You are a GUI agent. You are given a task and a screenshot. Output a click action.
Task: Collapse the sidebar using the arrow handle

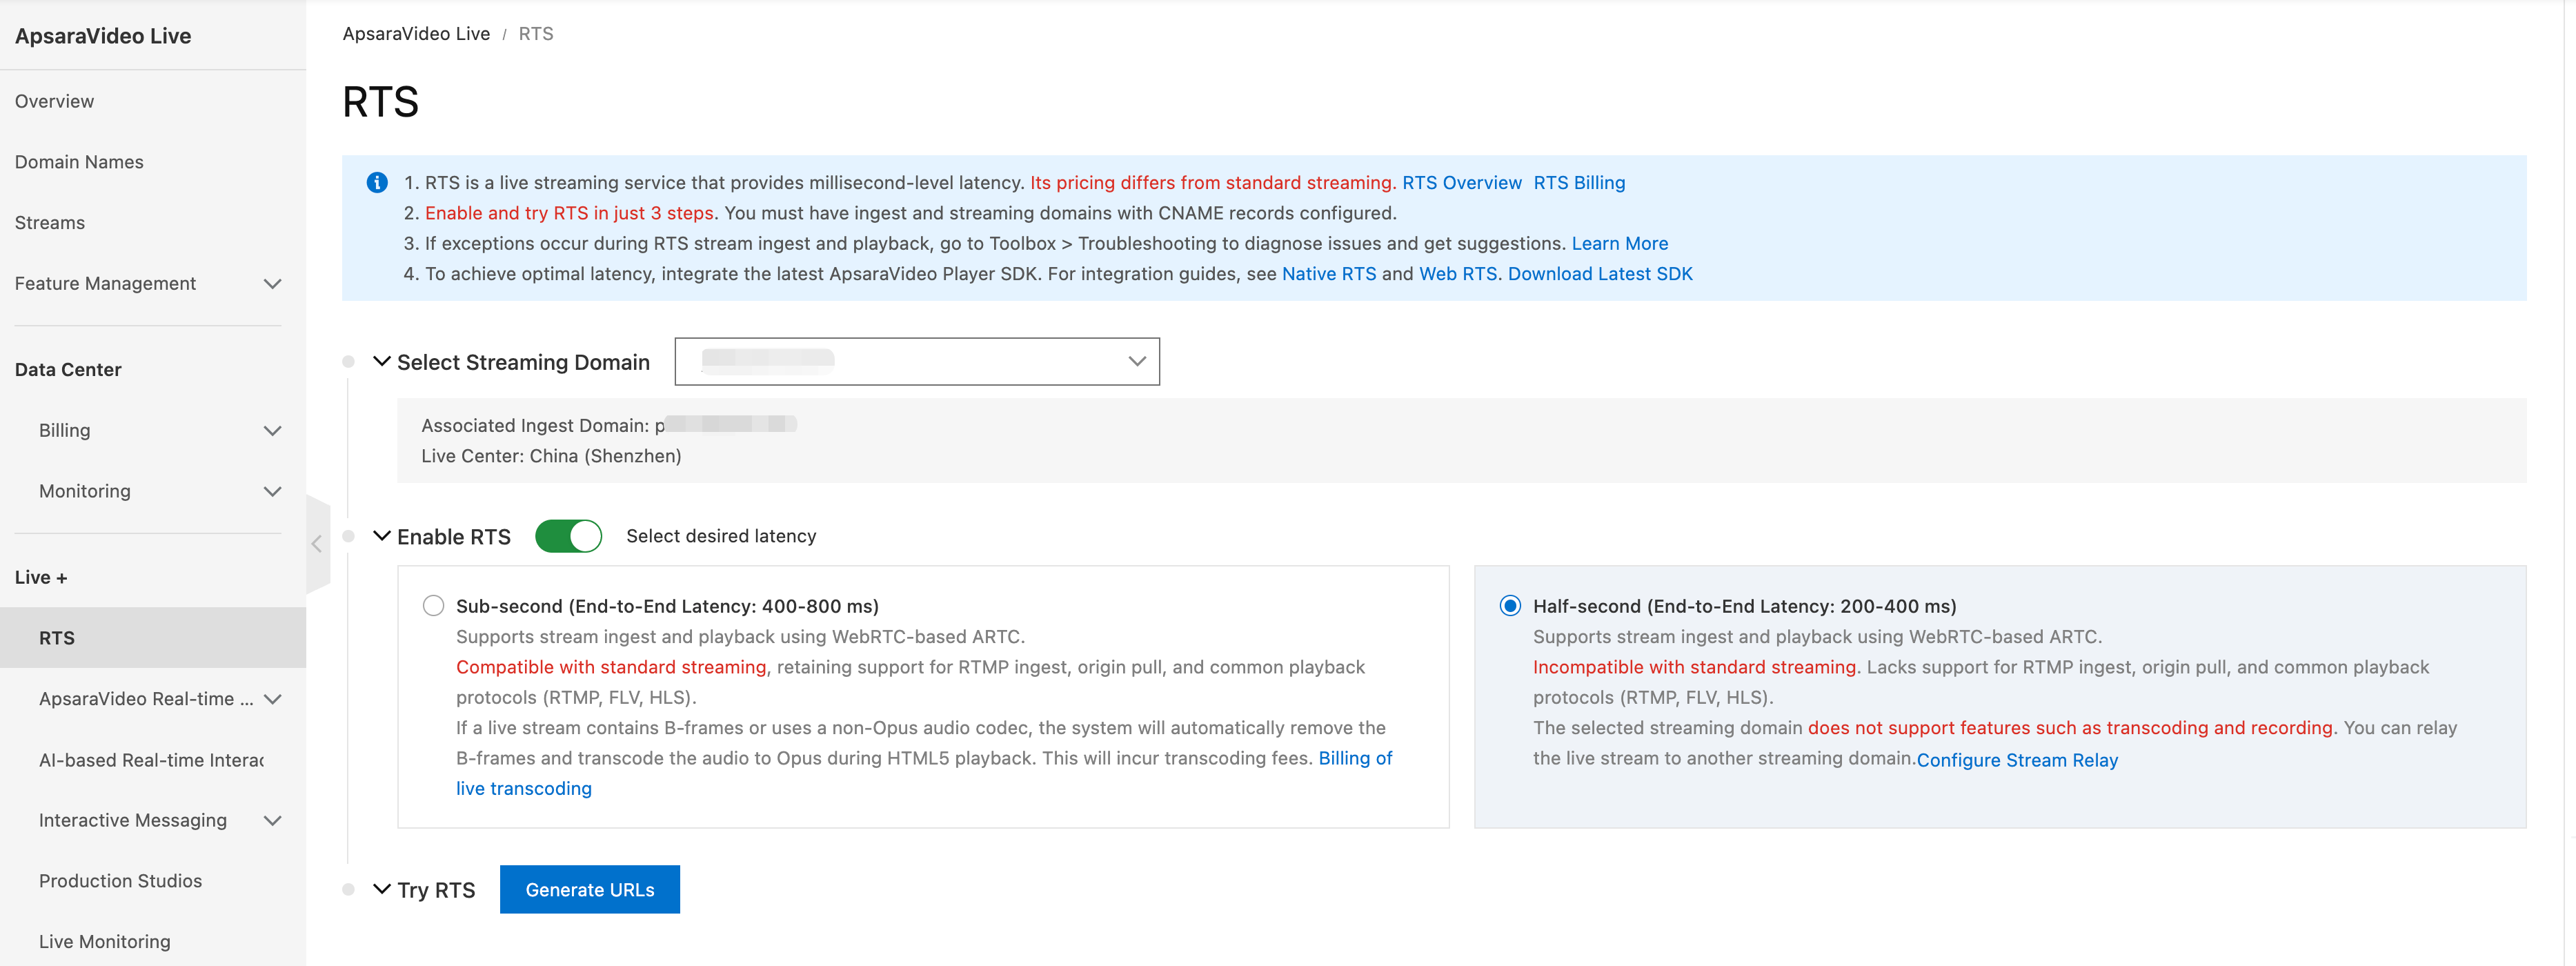pyautogui.click(x=317, y=544)
